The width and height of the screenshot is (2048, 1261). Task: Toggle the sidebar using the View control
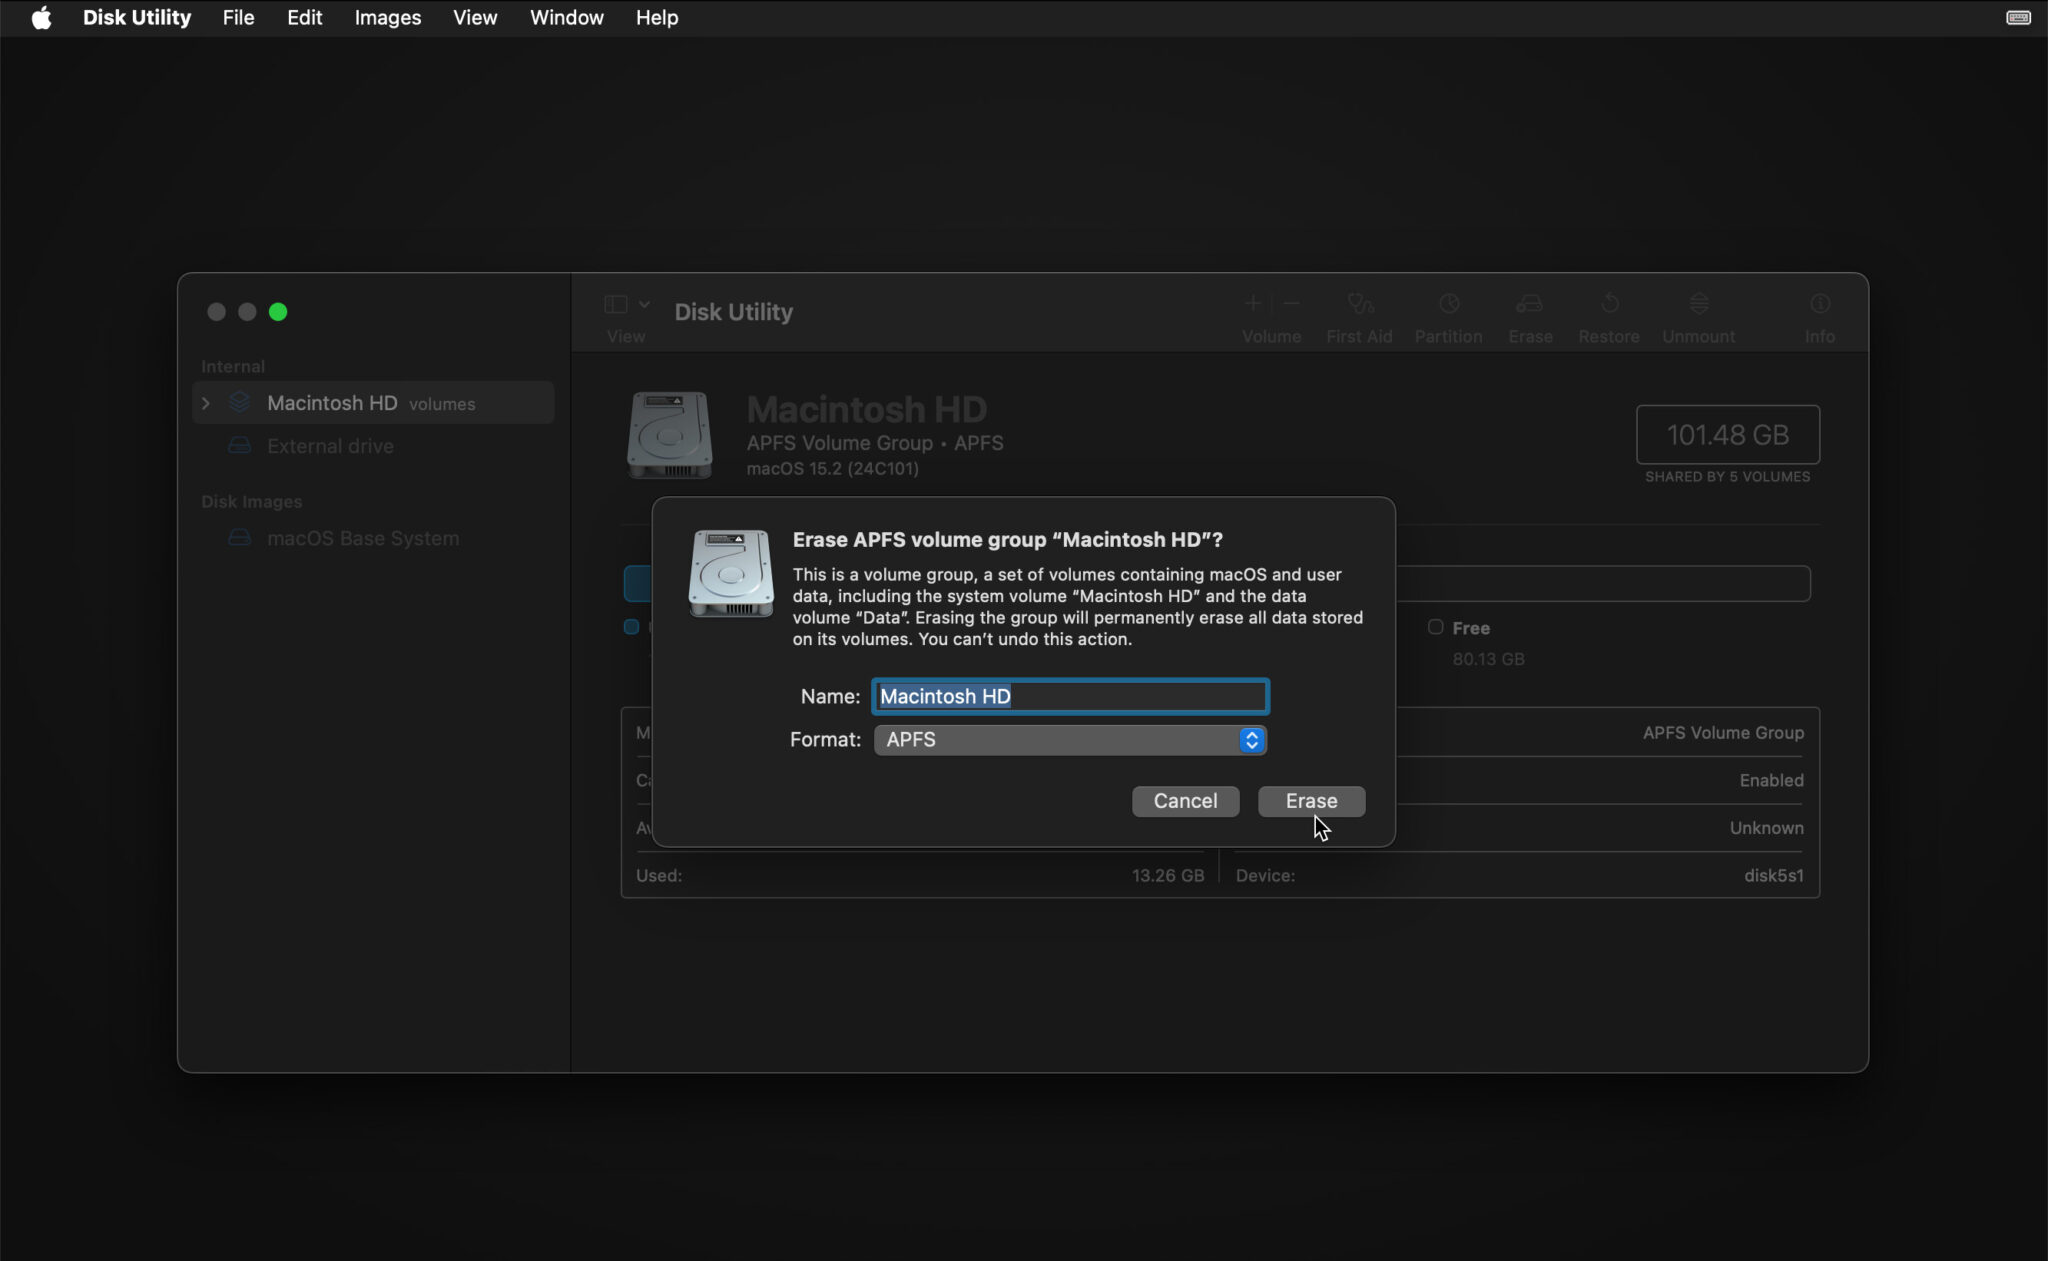click(618, 305)
